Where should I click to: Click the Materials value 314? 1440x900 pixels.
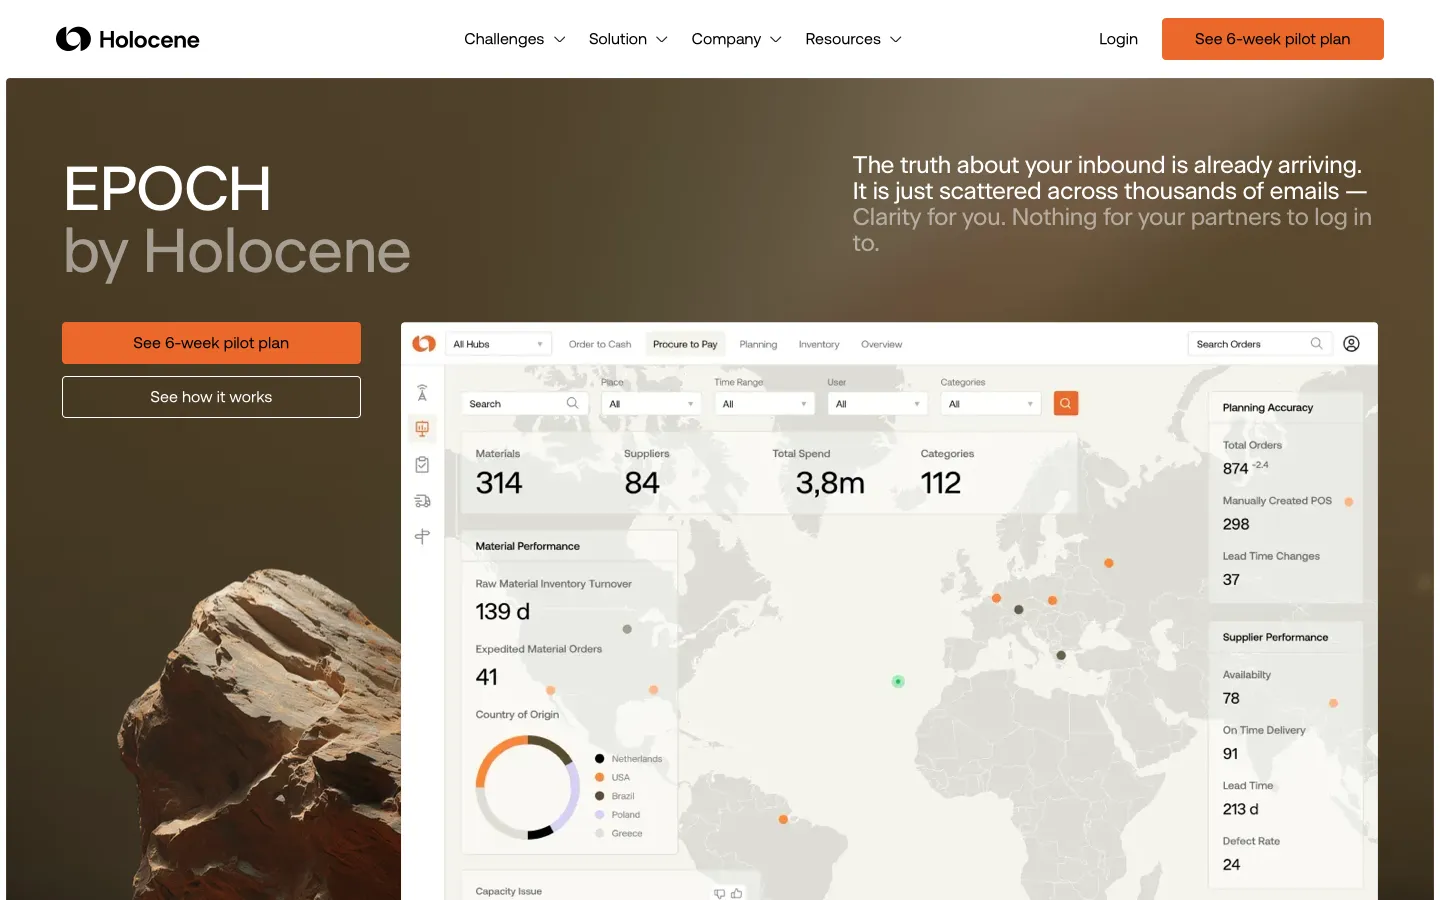tap(499, 483)
